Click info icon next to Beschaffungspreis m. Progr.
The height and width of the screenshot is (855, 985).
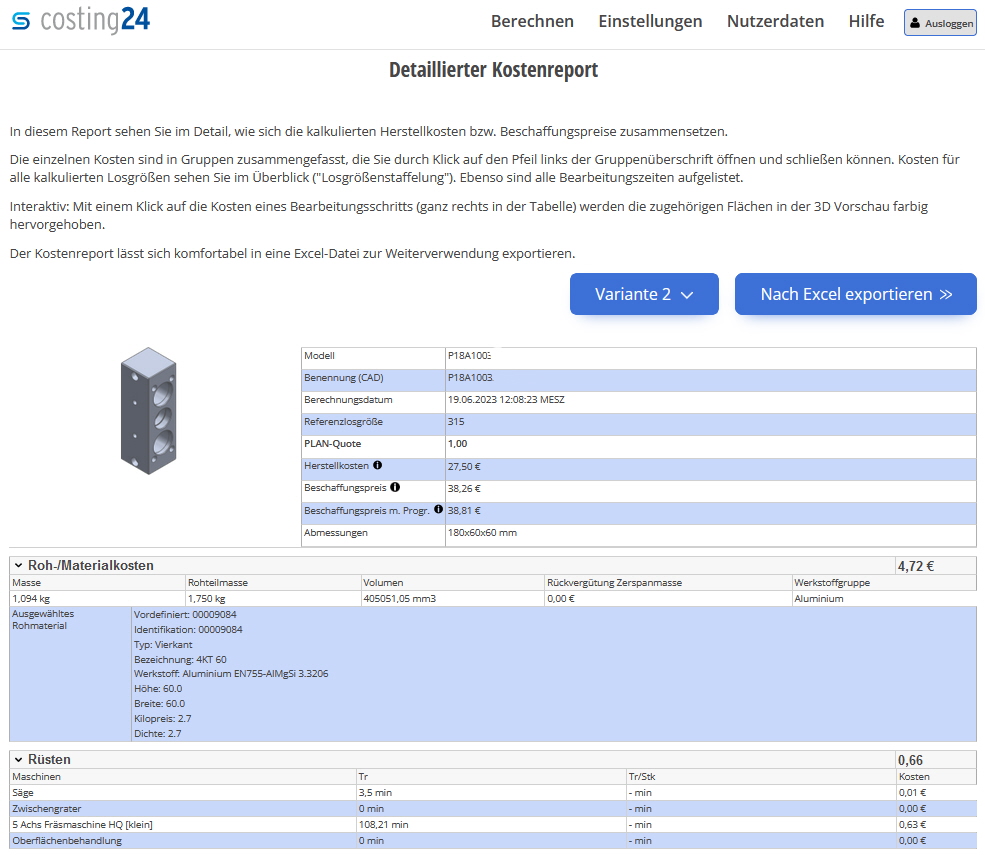[x=438, y=509]
